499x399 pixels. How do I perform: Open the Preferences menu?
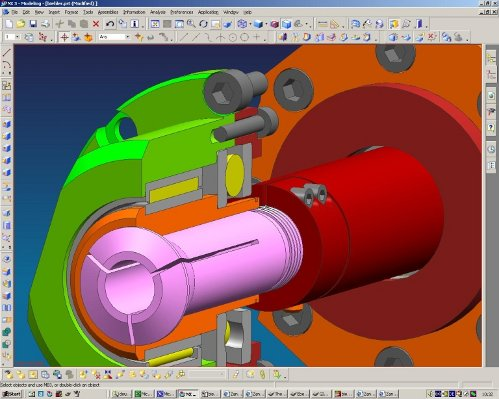pyautogui.click(x=182, y=12)
